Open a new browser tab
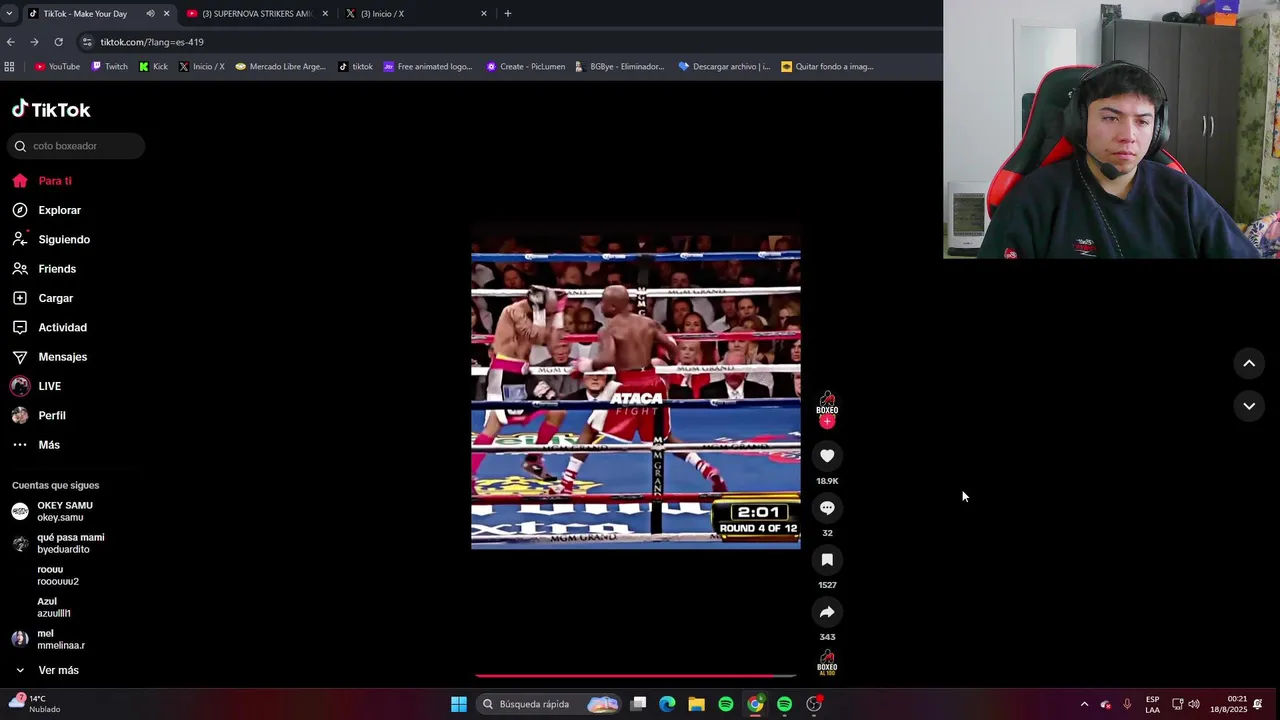The image size is (1280, 720). click(x=508, y=14)
